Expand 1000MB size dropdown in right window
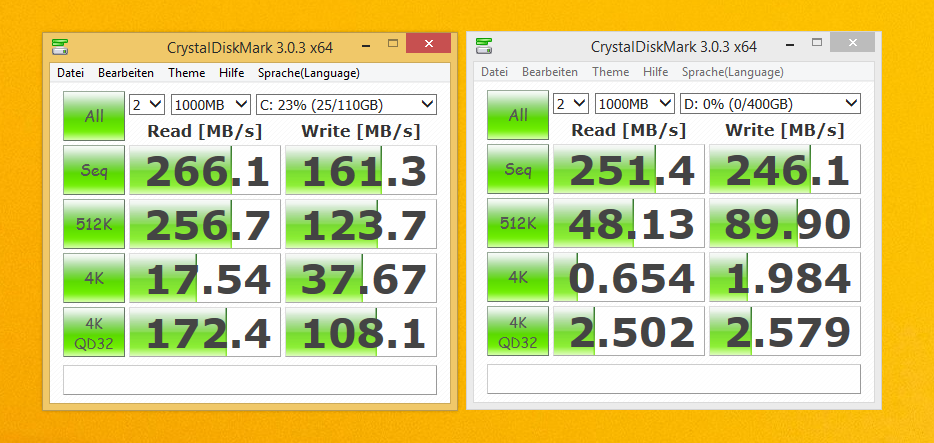934x443 pixels. (635, 104)
